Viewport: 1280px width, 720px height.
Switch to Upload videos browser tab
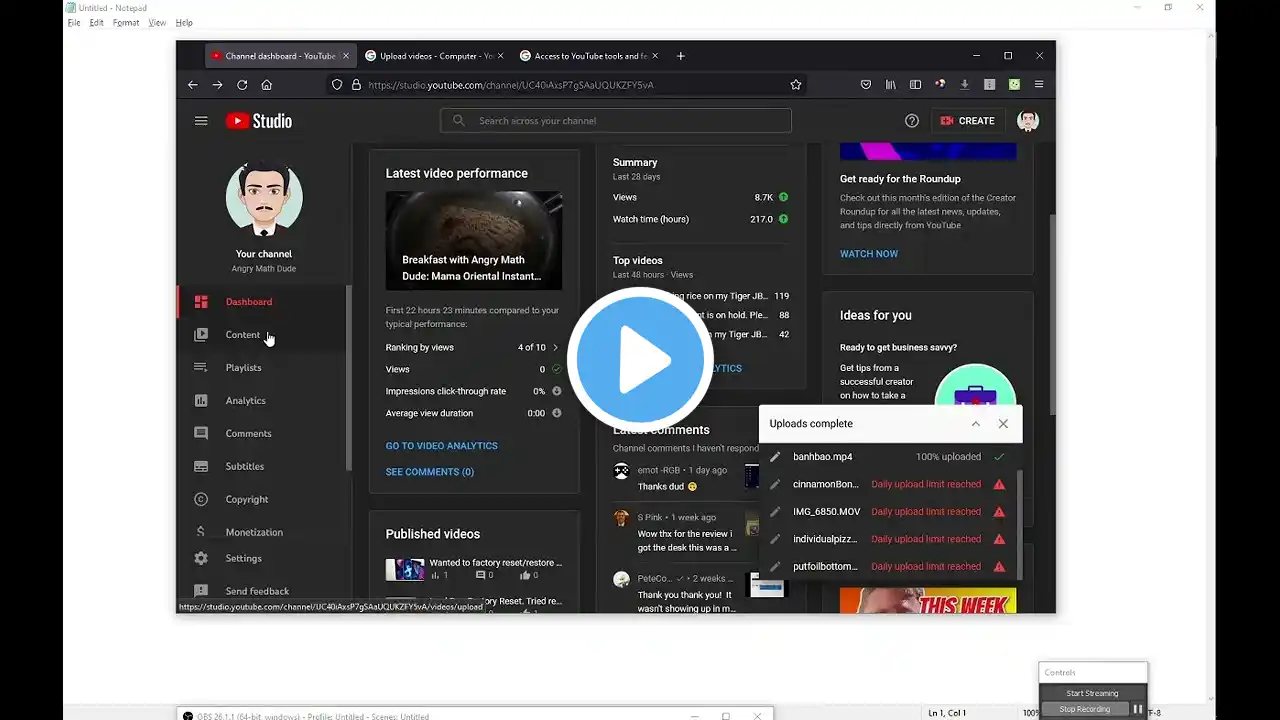pos(434,56)
